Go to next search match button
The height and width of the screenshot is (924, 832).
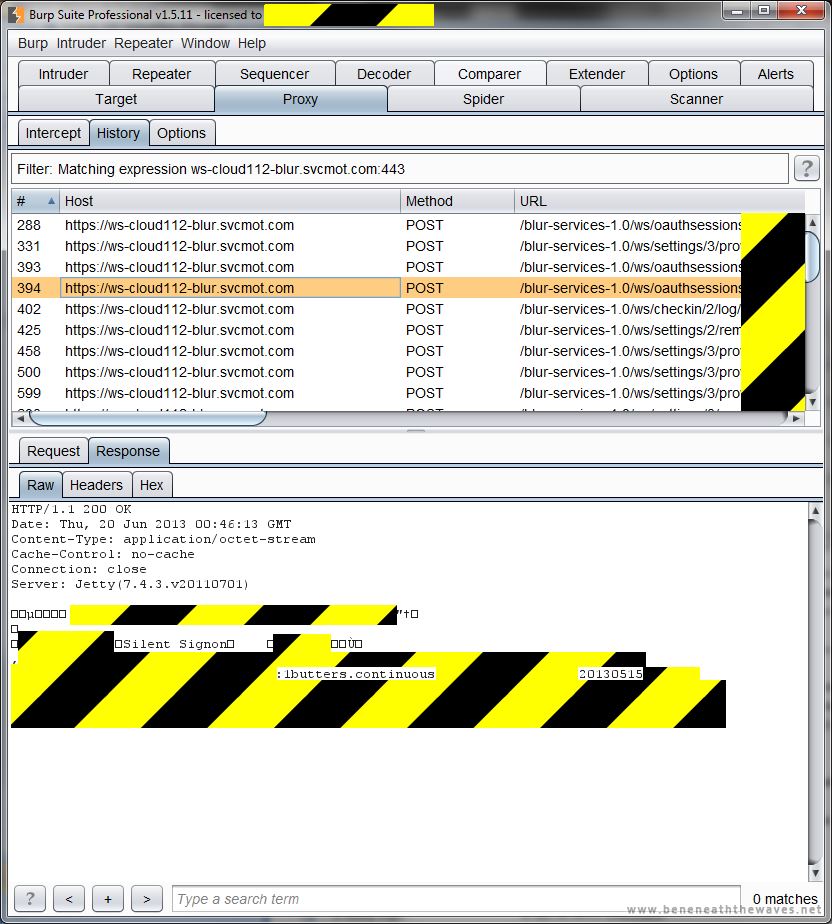tap(147, 899)
